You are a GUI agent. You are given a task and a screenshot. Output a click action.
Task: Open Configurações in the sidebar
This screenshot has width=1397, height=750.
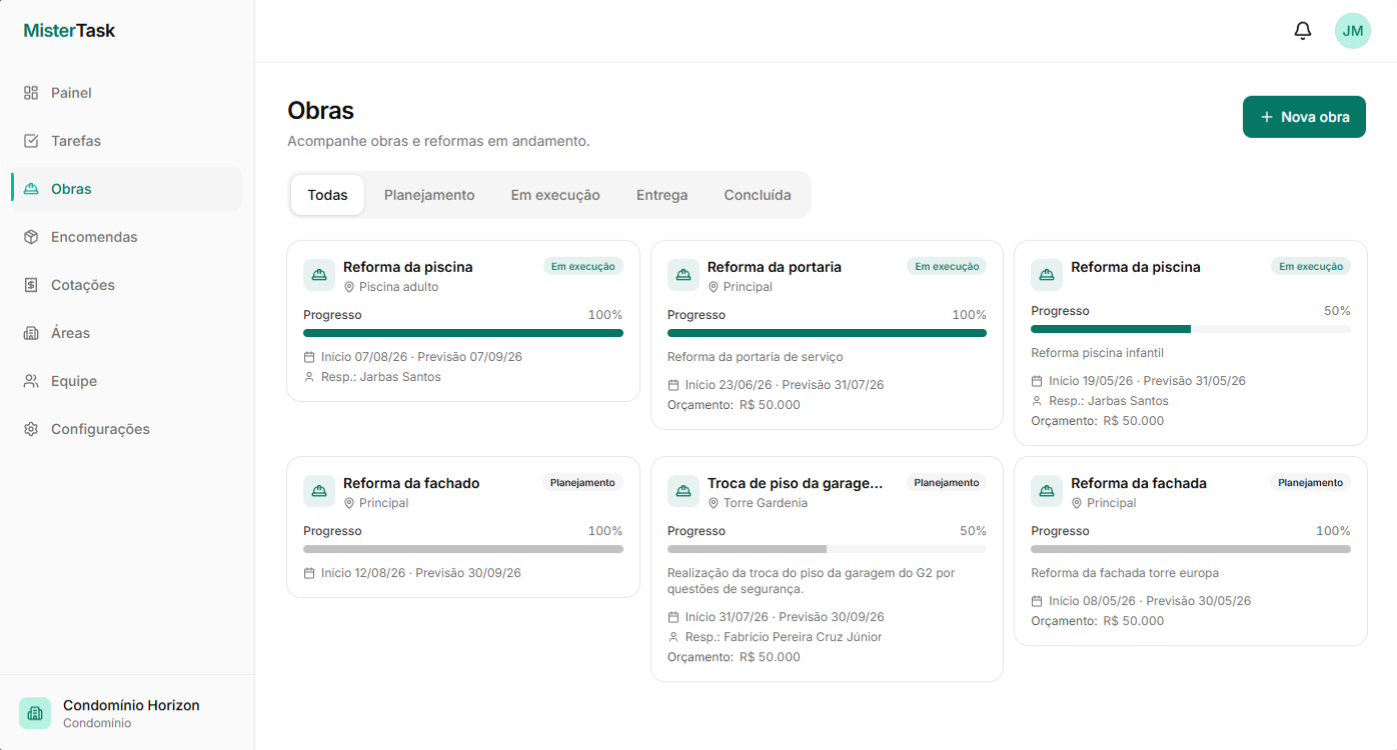126,429
